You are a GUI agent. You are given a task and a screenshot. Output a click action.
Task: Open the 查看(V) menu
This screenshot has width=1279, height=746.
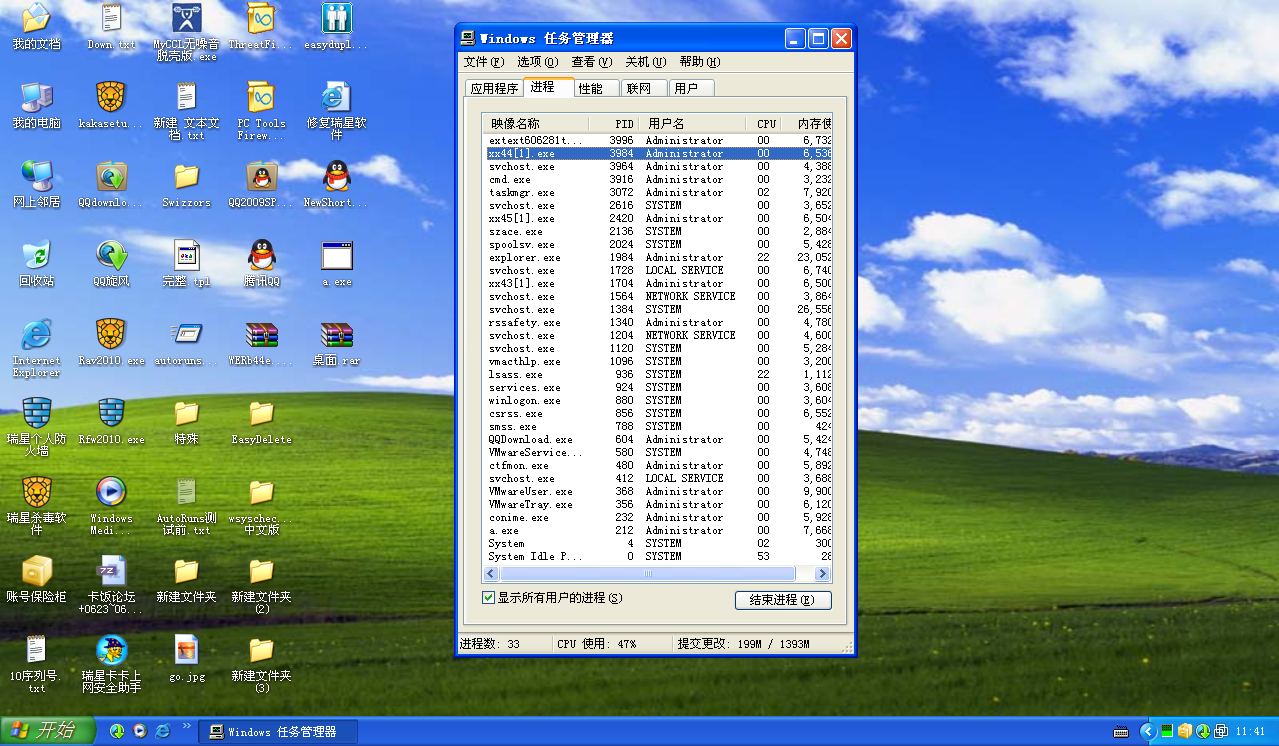click(591, 62)
